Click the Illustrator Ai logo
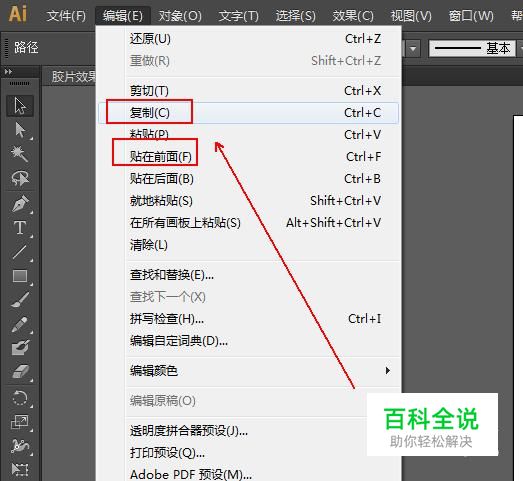Viewport: 523px width, 481px height. [x=17, y=14]
